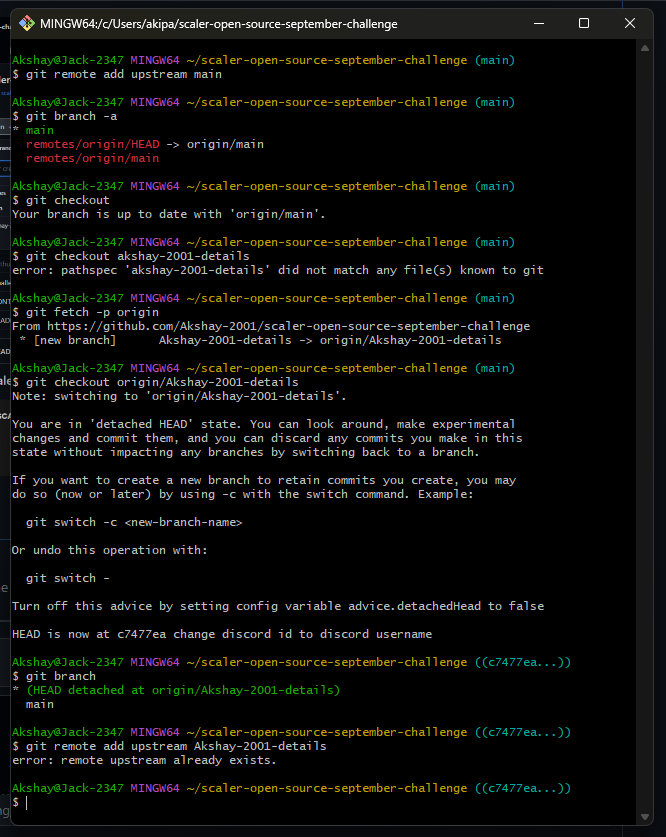
Task: Click the '[new branch]' fetch result line
Action: coord(261,340)
